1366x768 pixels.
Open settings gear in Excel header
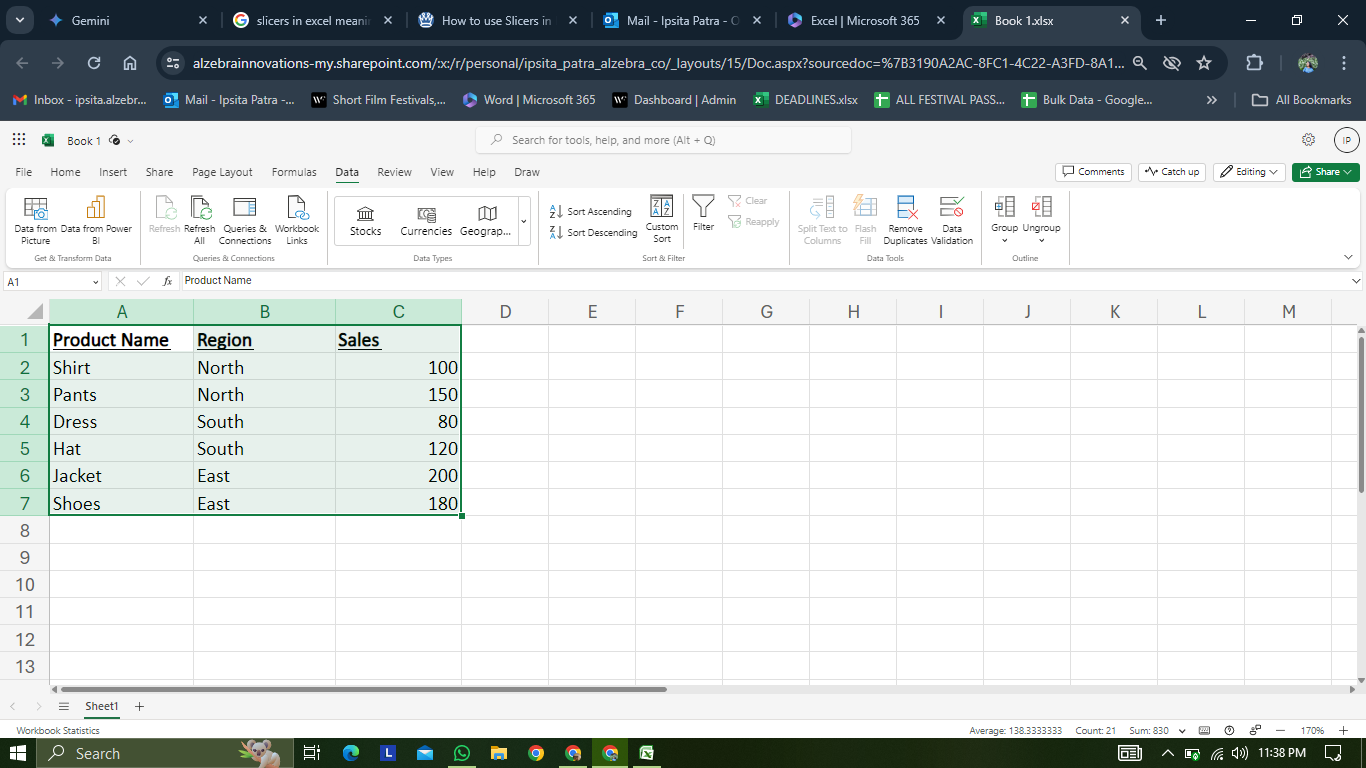point(1308,140)
